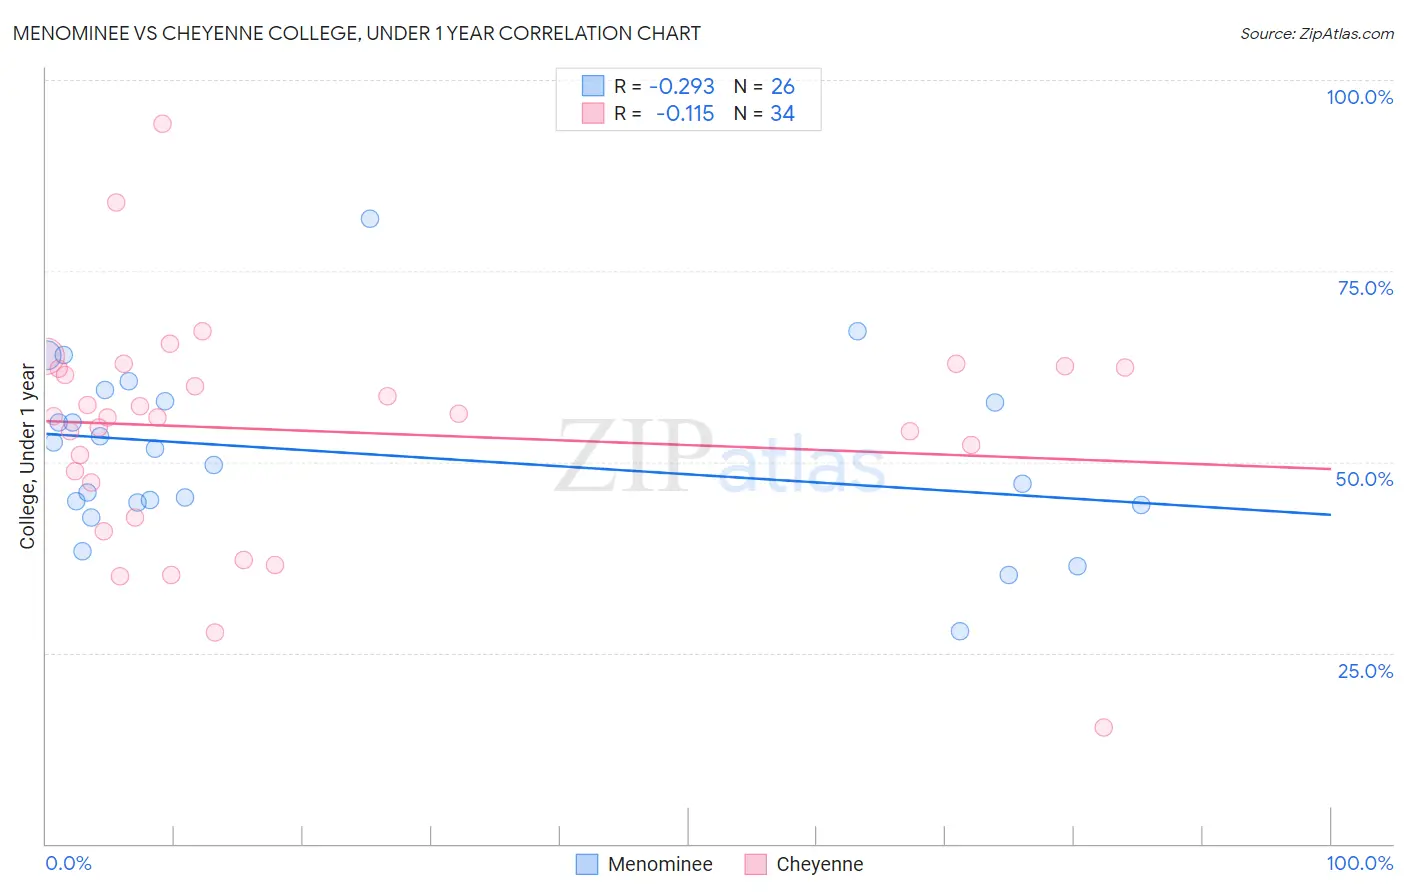Toggle the Cheyenne series legend label
The height and width of the screenshot is (892, 1406).
point(819,864)
